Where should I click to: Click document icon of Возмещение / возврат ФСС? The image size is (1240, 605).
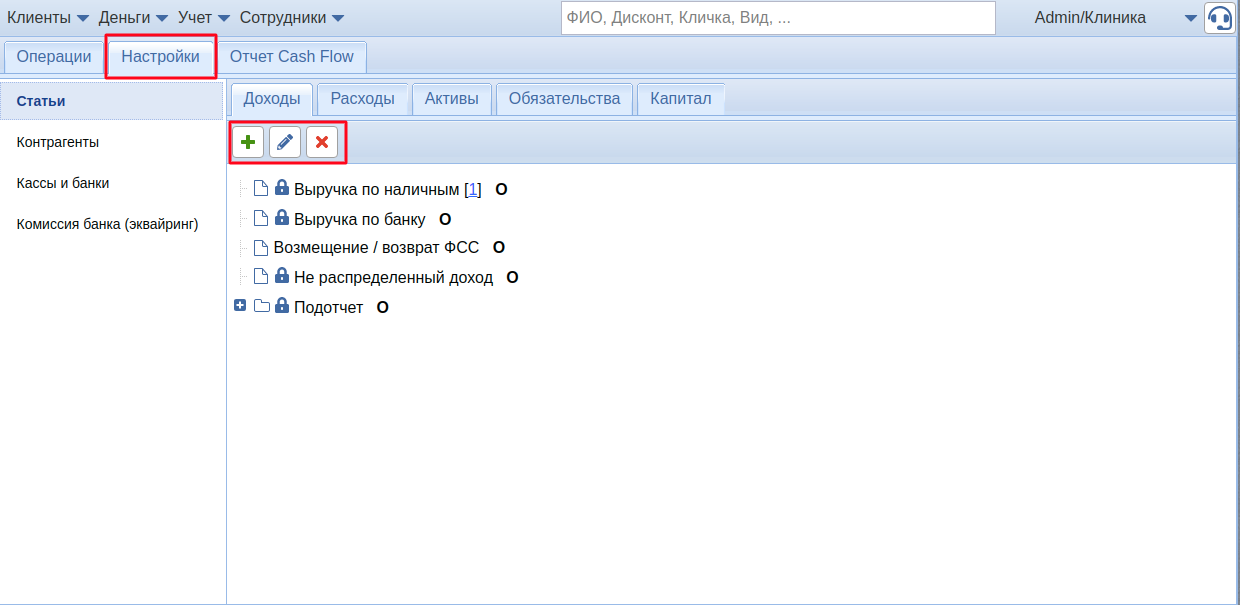click(x=261, y=248)
